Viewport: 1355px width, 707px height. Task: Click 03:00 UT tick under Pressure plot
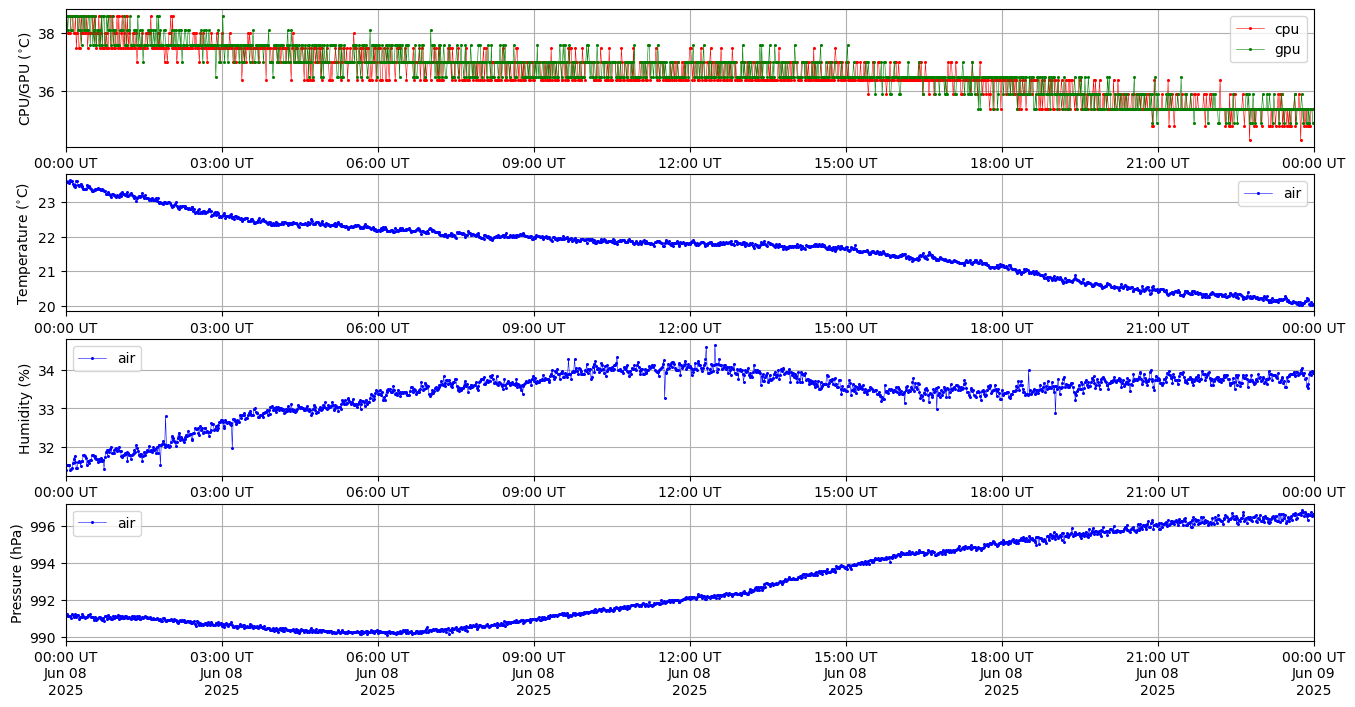221,657
